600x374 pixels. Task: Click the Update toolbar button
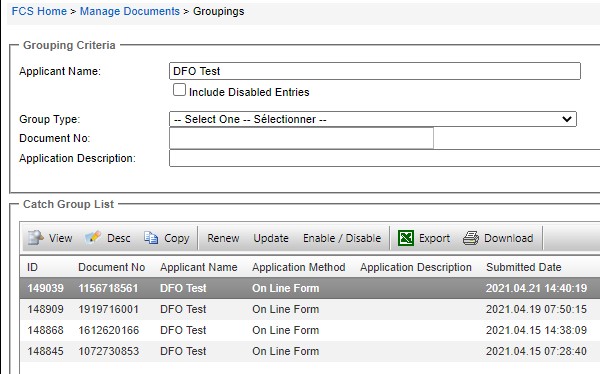271,238
